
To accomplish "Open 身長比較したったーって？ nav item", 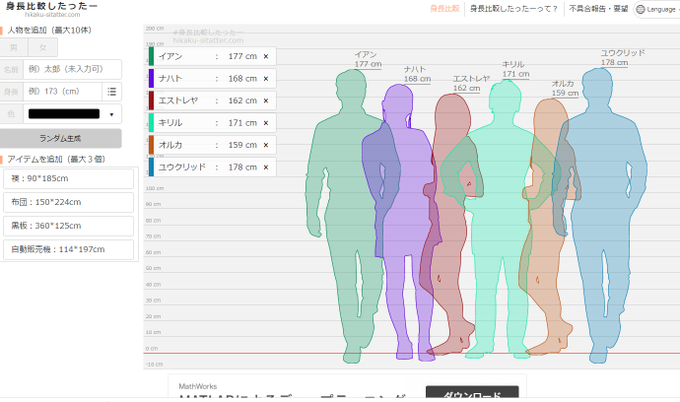I will [513, 9].
